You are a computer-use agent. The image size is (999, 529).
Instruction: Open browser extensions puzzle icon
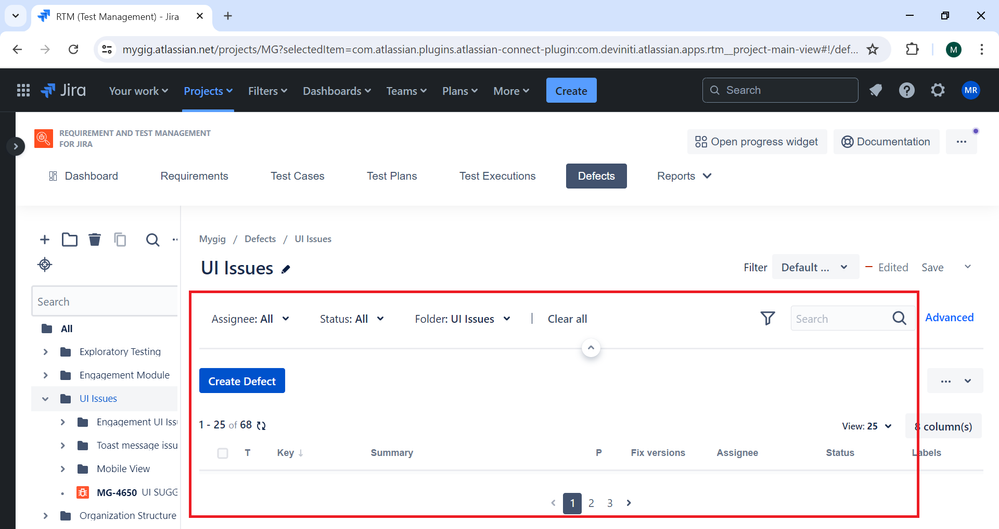pos(912,49)
